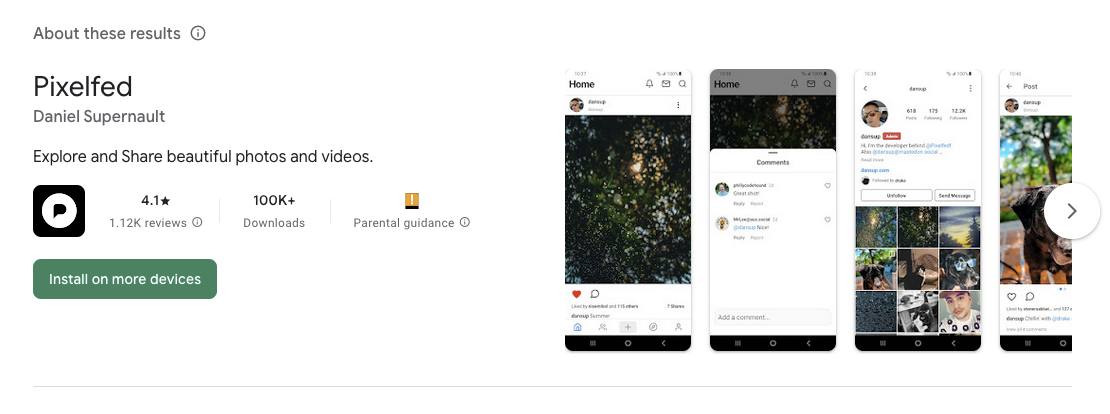The width and height of the screenshot is (1110, 414).
Task: Click the info icon next to 1.12K reviews
Action: pyautogui.click(x=198, y=222)
